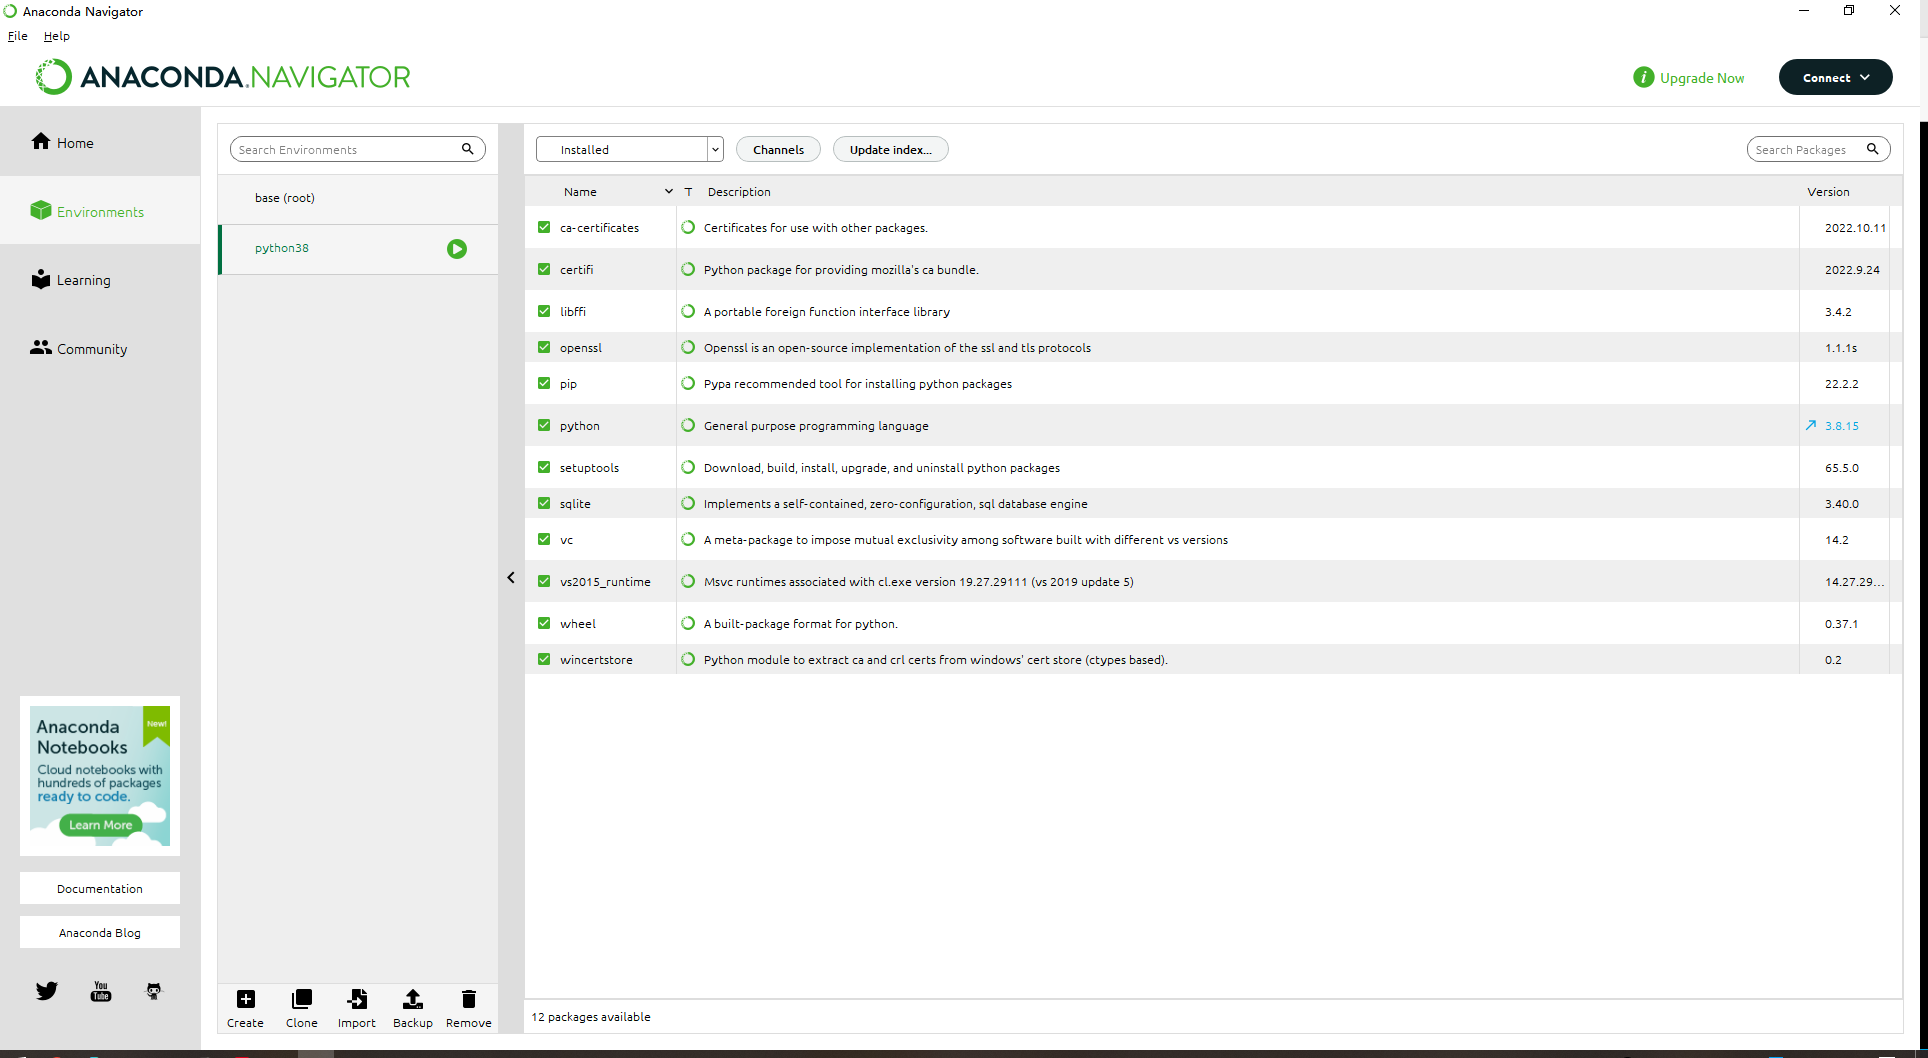Open the Installed filter dropdown

click(629, 149)
